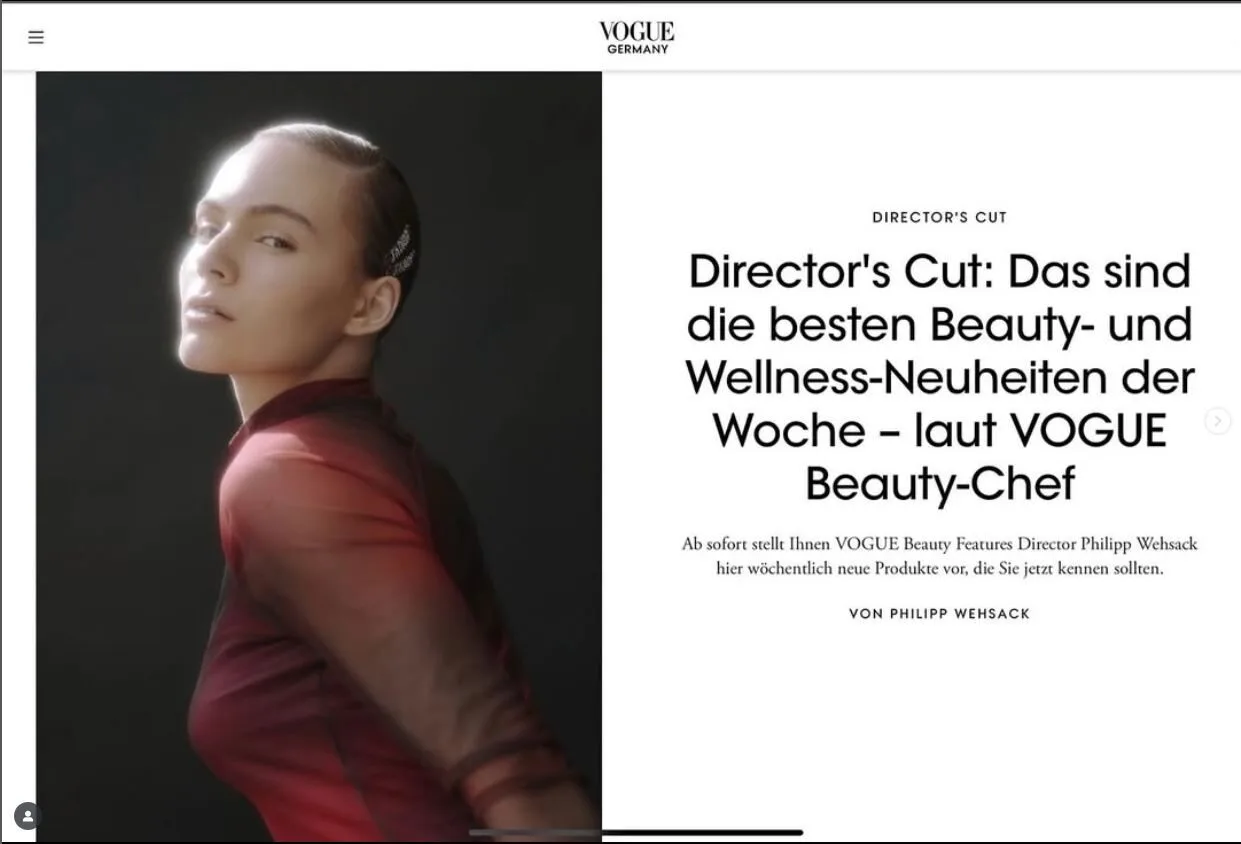Tap the dark home indicator bar

coord(636,832)
